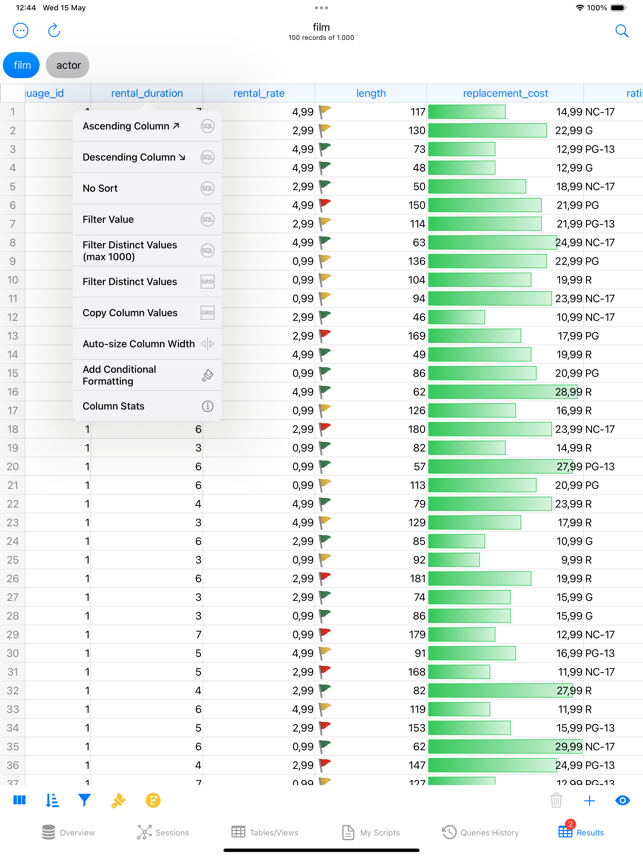Tap the sort order icon
This screenshot has width=643, height=857.
pos(52,800)
